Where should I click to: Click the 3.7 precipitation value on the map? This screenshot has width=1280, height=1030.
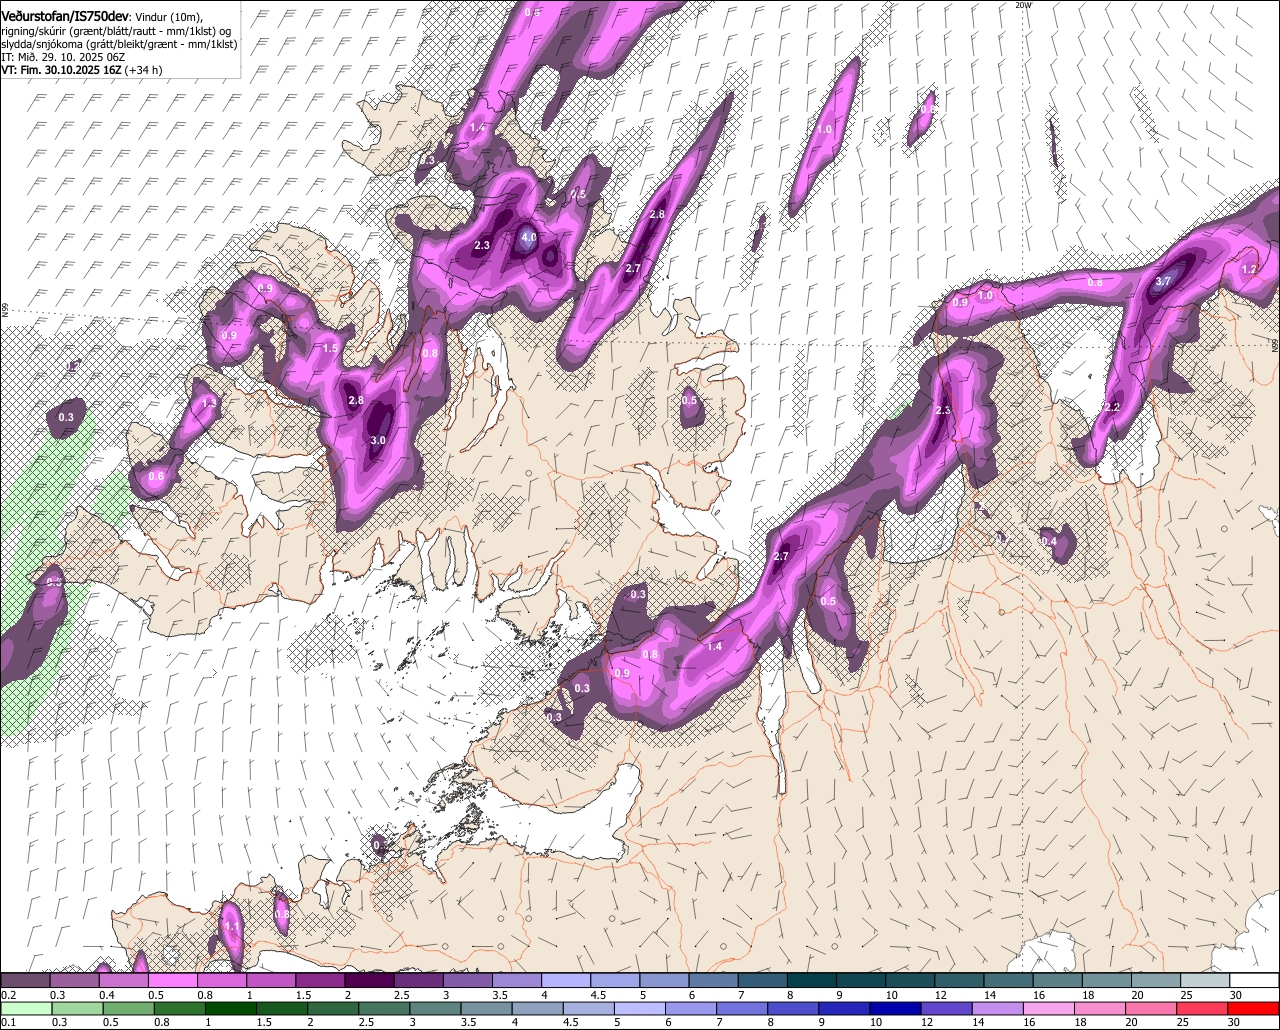(x=1163, y=282)
